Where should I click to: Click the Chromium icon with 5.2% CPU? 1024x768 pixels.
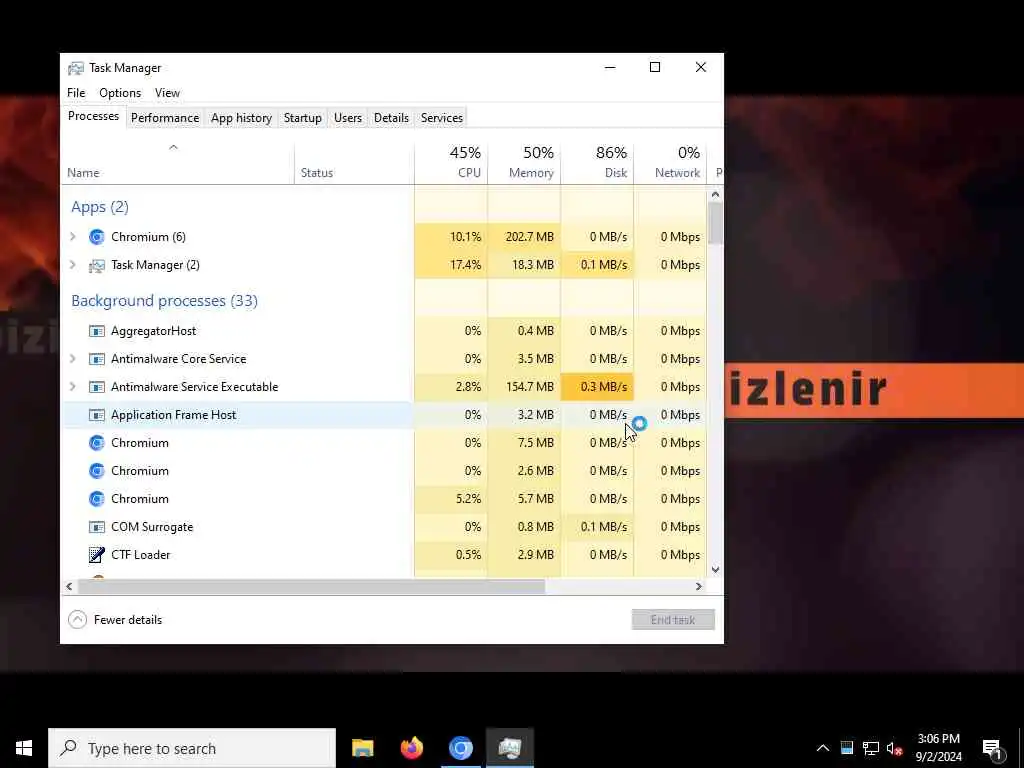[97, 499]
